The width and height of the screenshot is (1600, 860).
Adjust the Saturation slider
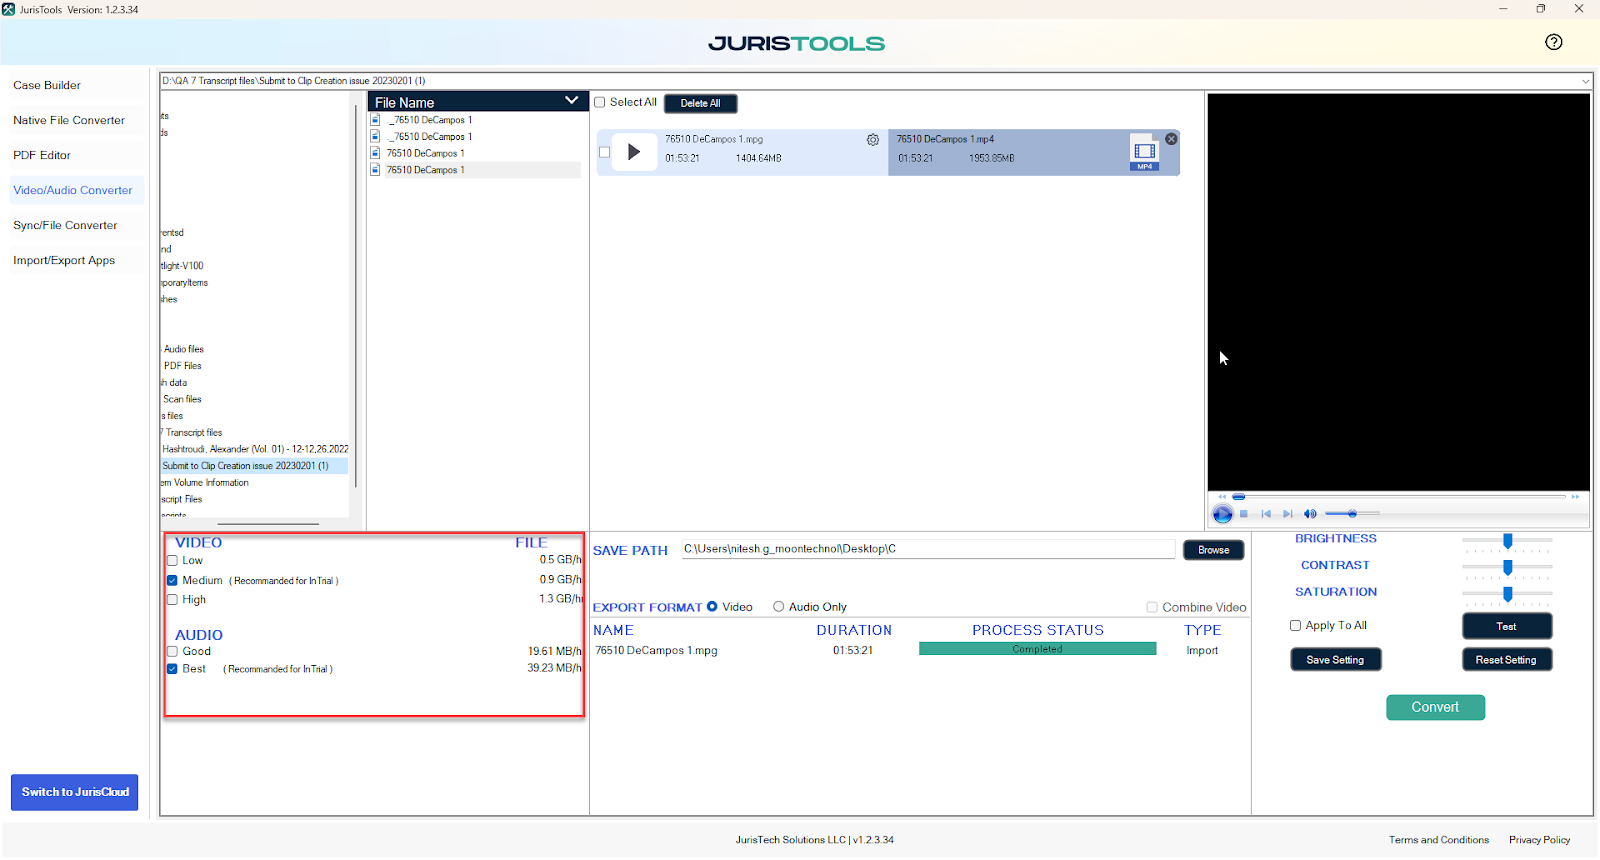click(1507, 594)
